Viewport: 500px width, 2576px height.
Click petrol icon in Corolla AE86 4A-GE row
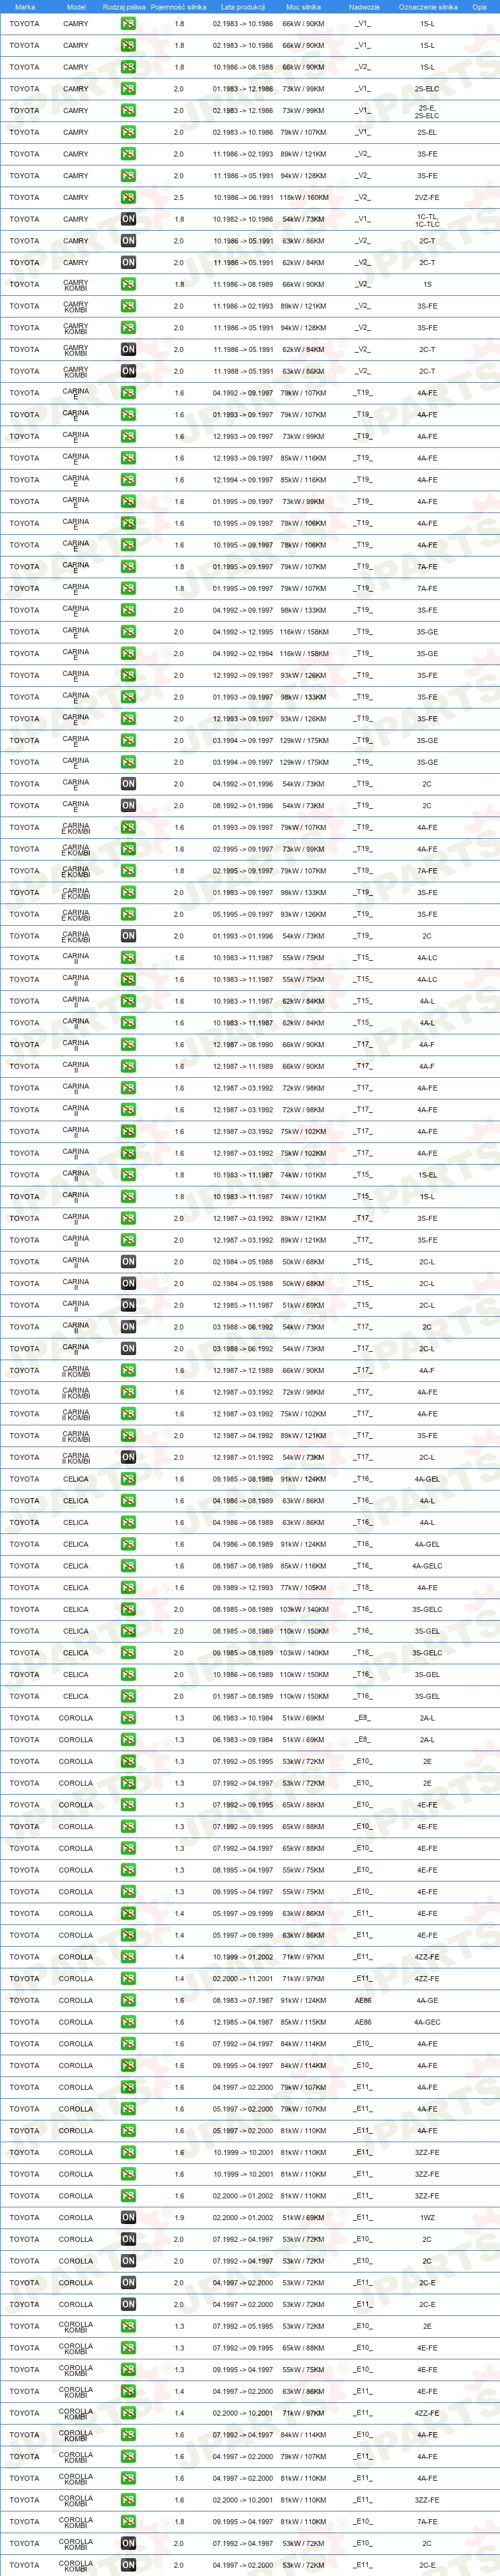128,2001
